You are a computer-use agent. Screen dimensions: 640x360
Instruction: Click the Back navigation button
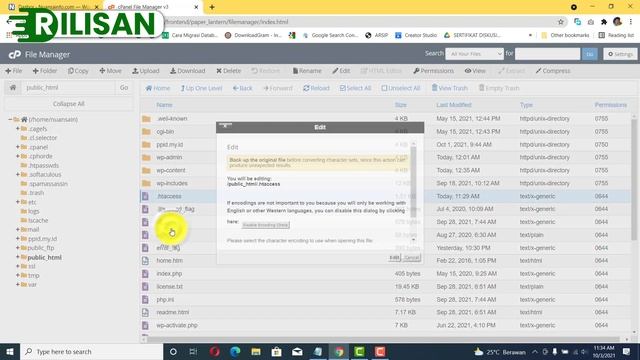click(242, 88)
